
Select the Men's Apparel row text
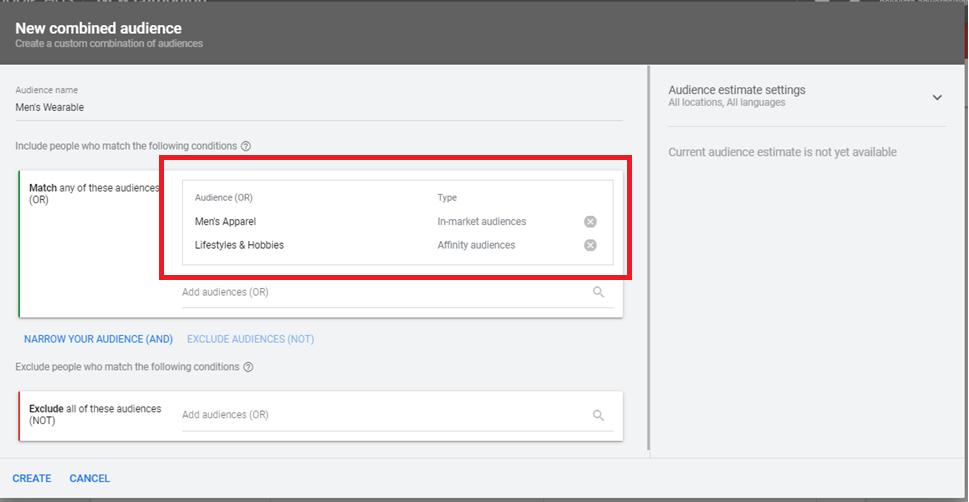point(226,221)
